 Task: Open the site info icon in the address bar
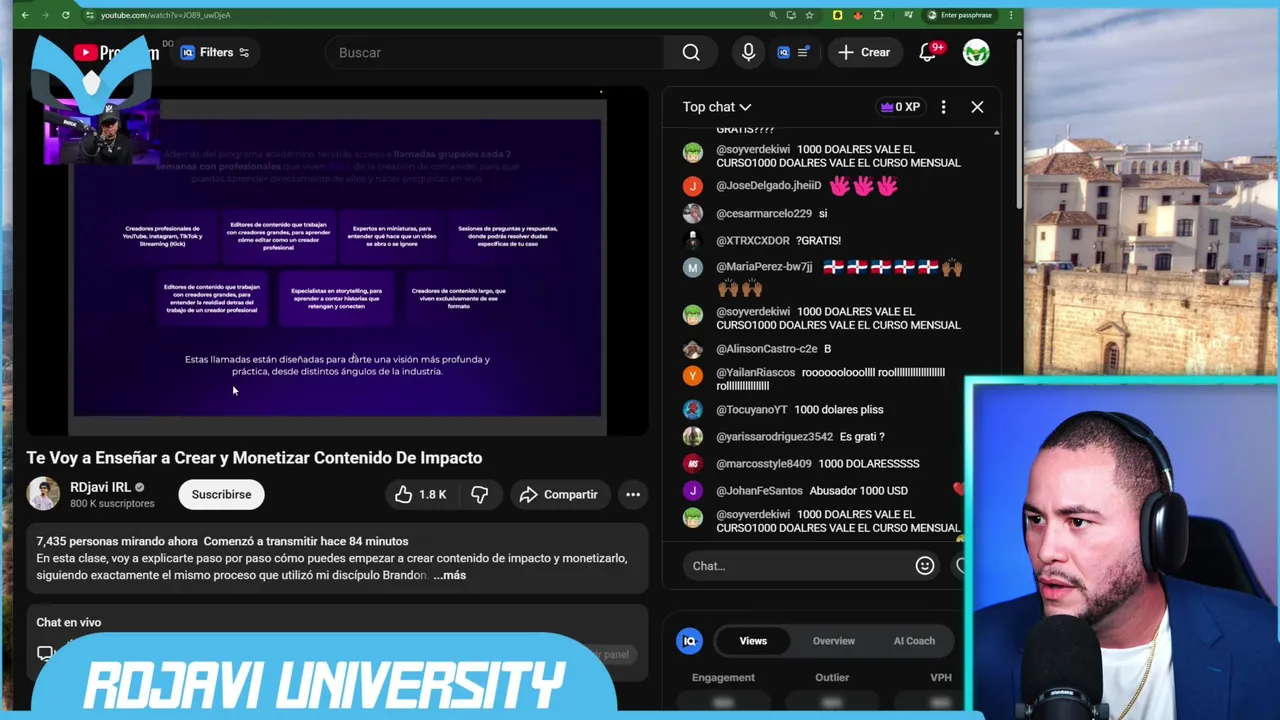tap(89, 15)
